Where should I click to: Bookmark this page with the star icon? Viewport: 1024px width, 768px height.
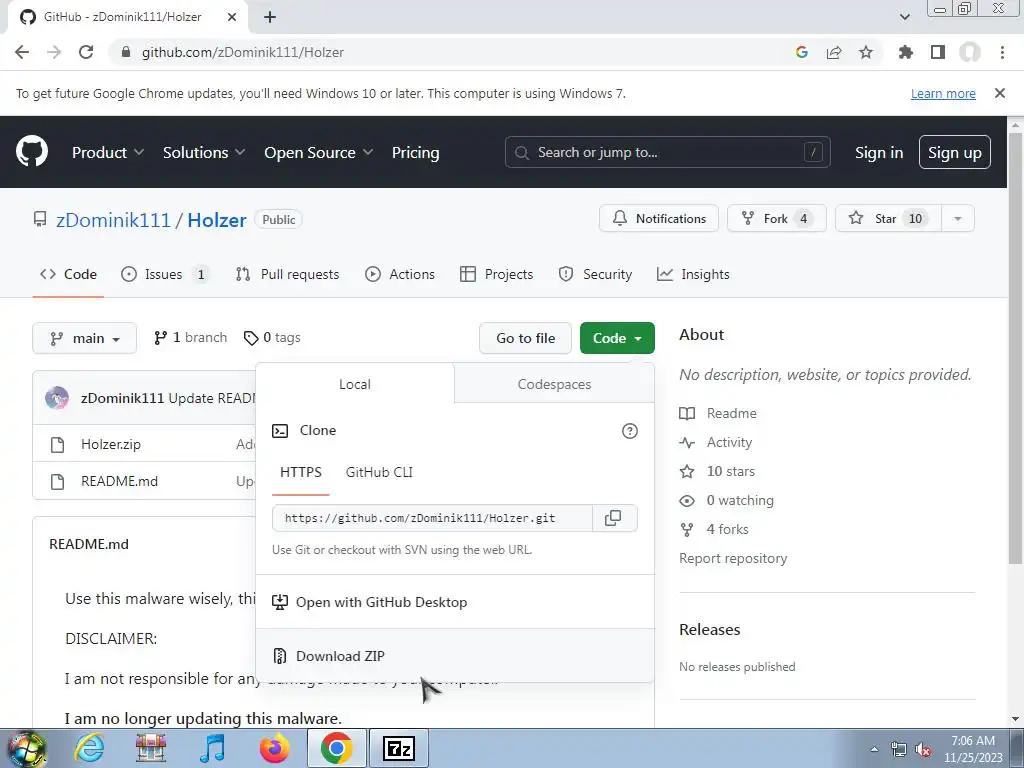866,52
